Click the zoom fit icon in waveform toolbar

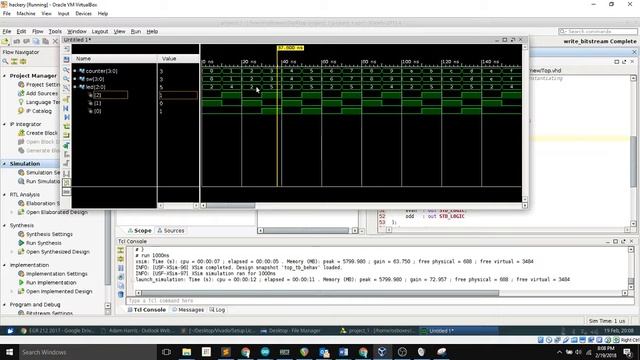pos(67,89)
